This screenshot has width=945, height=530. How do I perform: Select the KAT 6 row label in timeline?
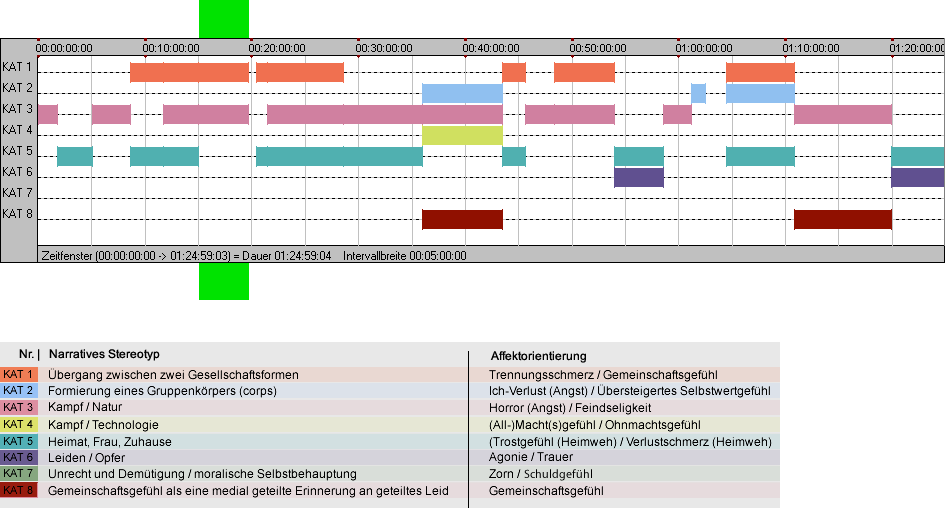[x=17, y=172]
